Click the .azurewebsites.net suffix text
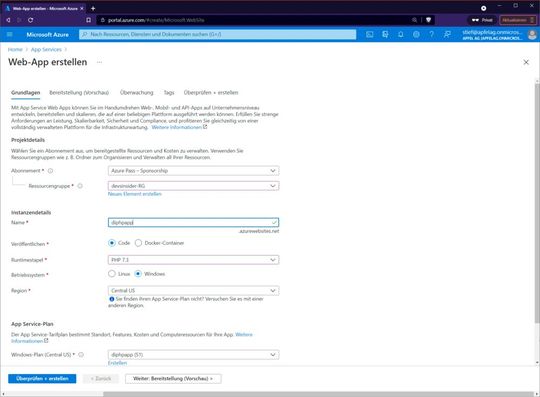The width and height of the screenshot is (540, 397). click(x=259, y=231)
